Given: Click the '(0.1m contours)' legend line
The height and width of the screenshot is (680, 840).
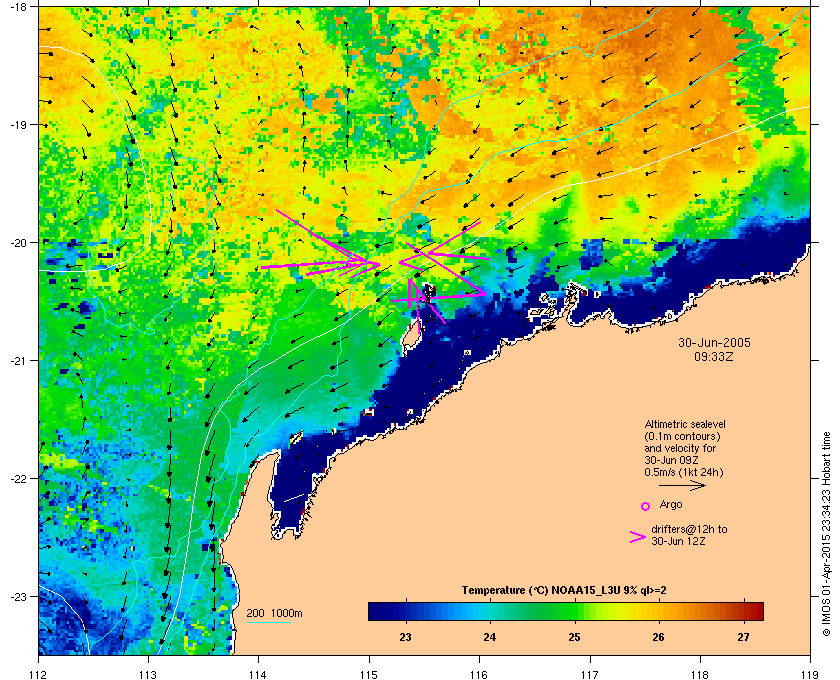Looking at the screenshot, I should (x=682, y=436).
